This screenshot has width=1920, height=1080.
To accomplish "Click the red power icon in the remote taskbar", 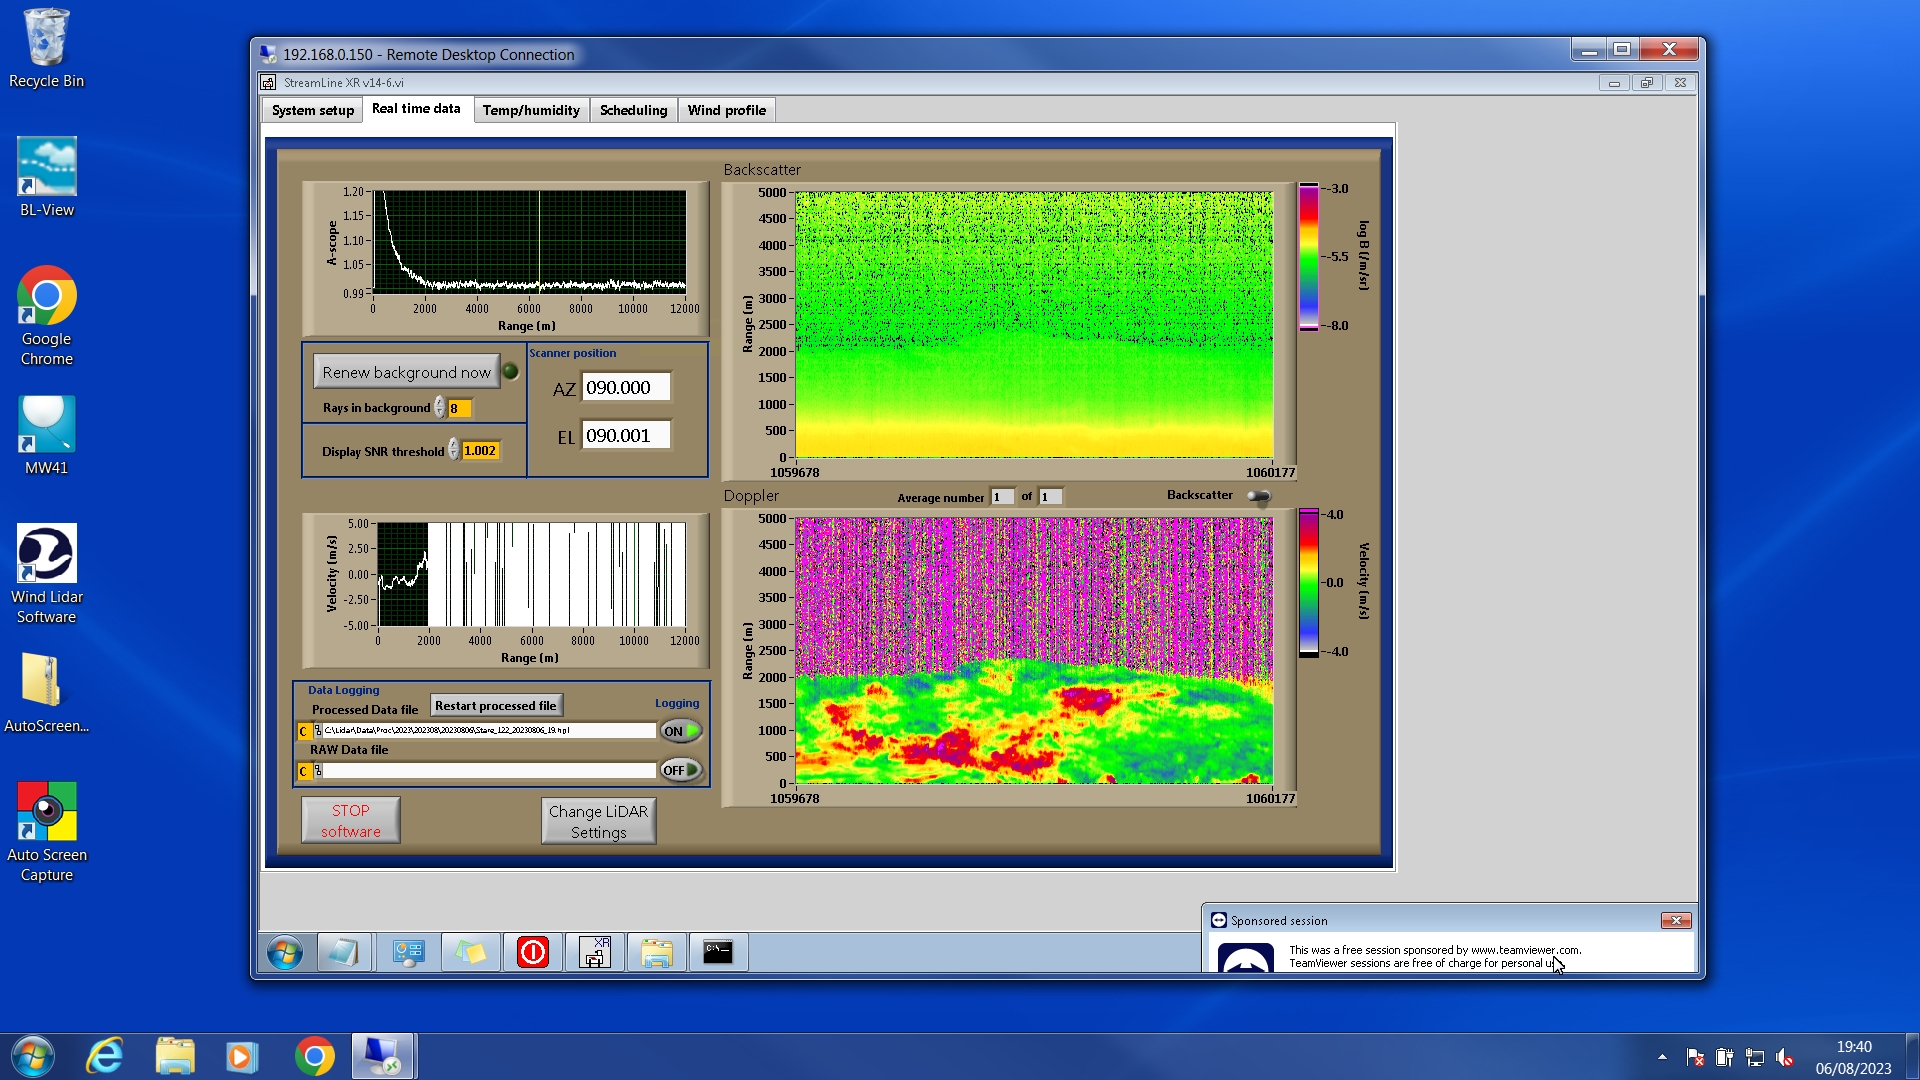I will pyautogui.click(x=532, y=952).
